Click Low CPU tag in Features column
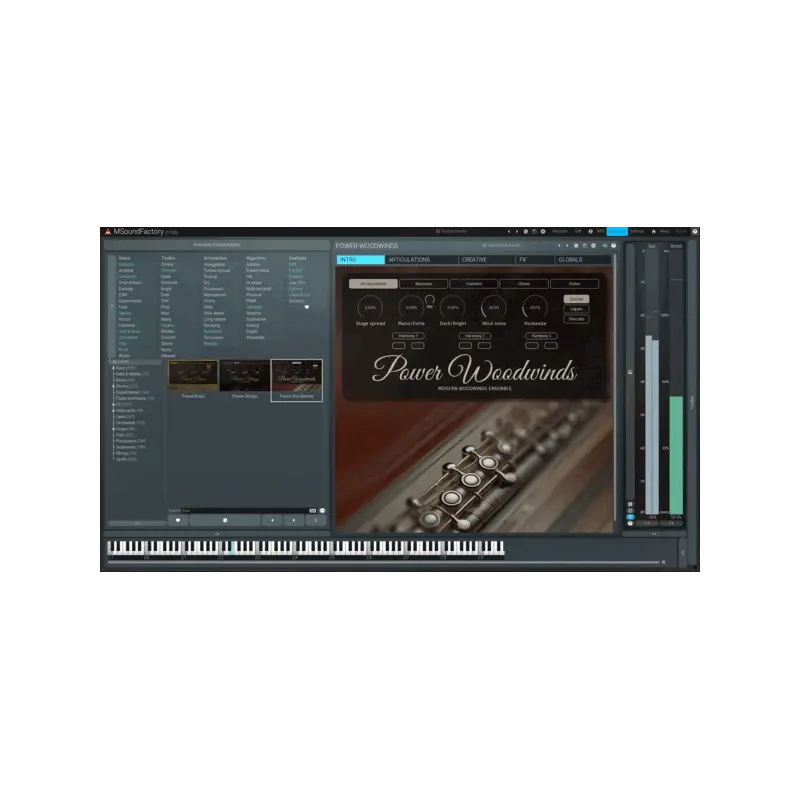 pyautogui.click(x=297, y=283)
